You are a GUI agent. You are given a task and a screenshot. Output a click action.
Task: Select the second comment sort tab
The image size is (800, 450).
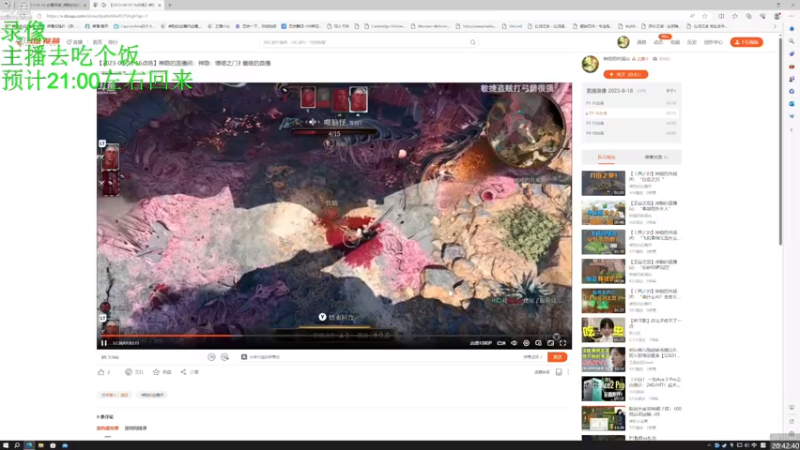click(136, 428)
